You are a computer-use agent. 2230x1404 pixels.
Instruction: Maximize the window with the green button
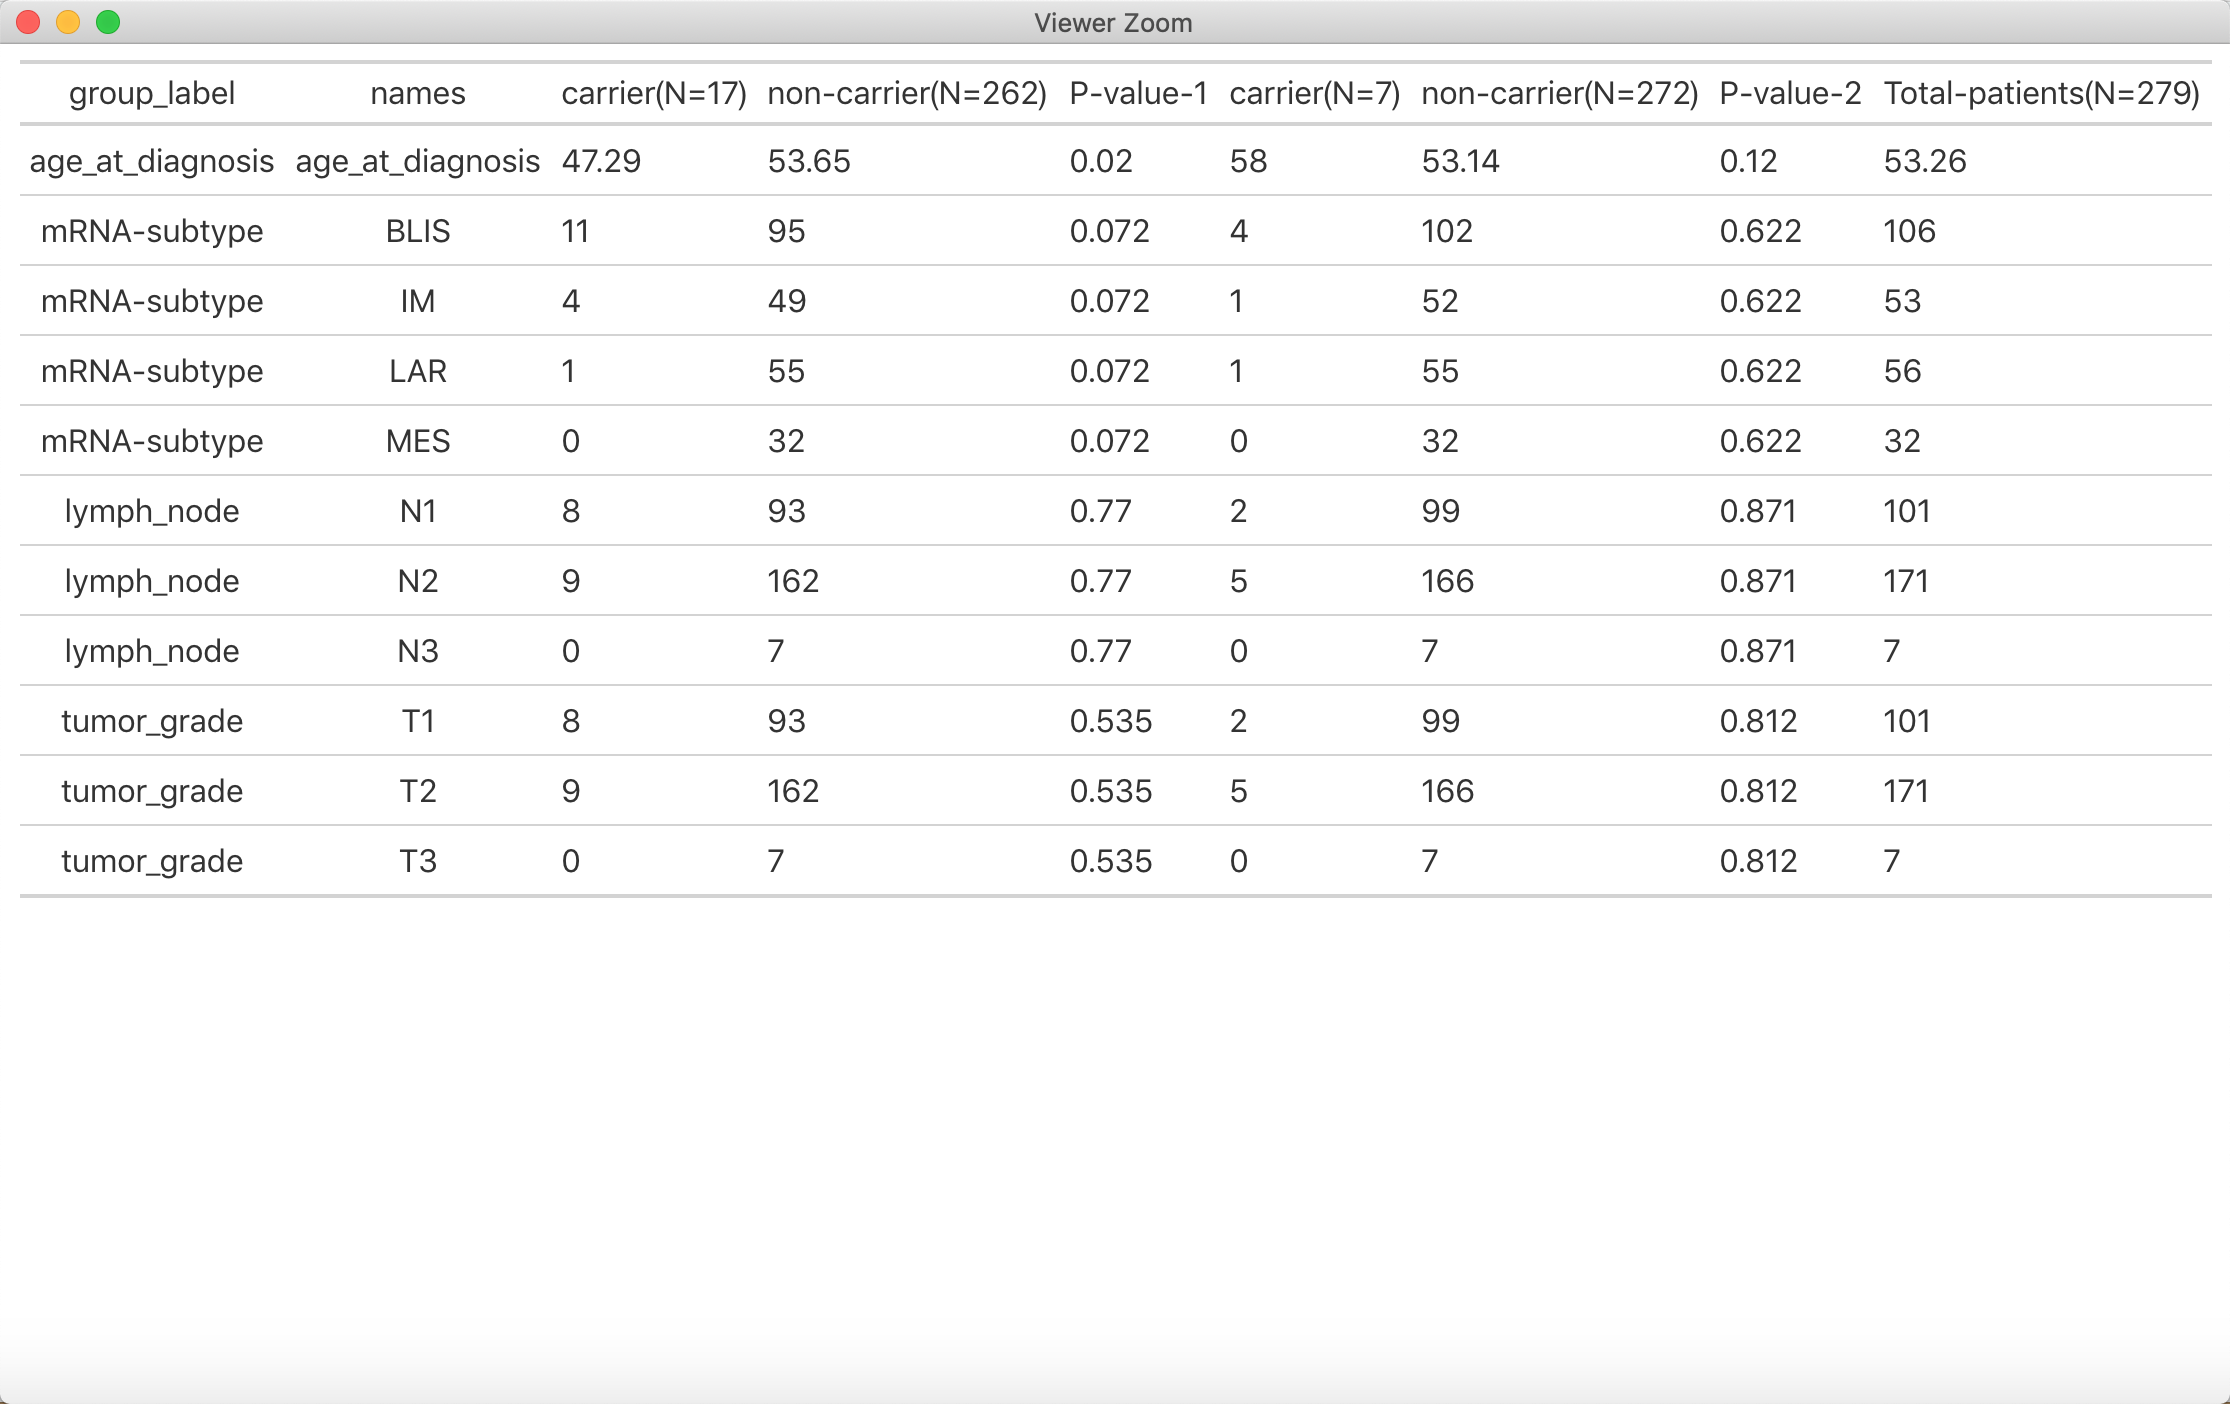tap(108, 22)
